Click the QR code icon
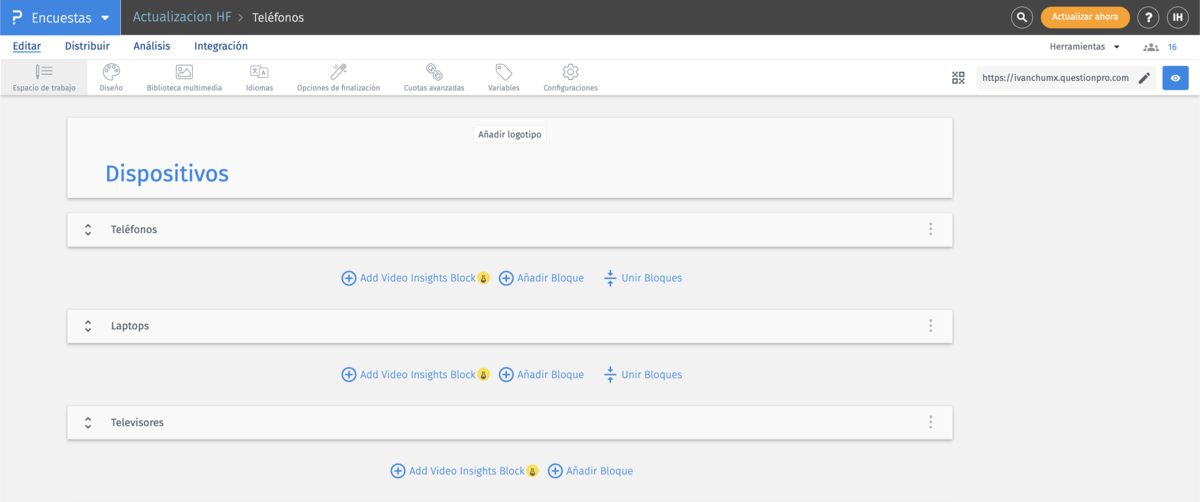 pyautogui.click(x=958, y=78)
